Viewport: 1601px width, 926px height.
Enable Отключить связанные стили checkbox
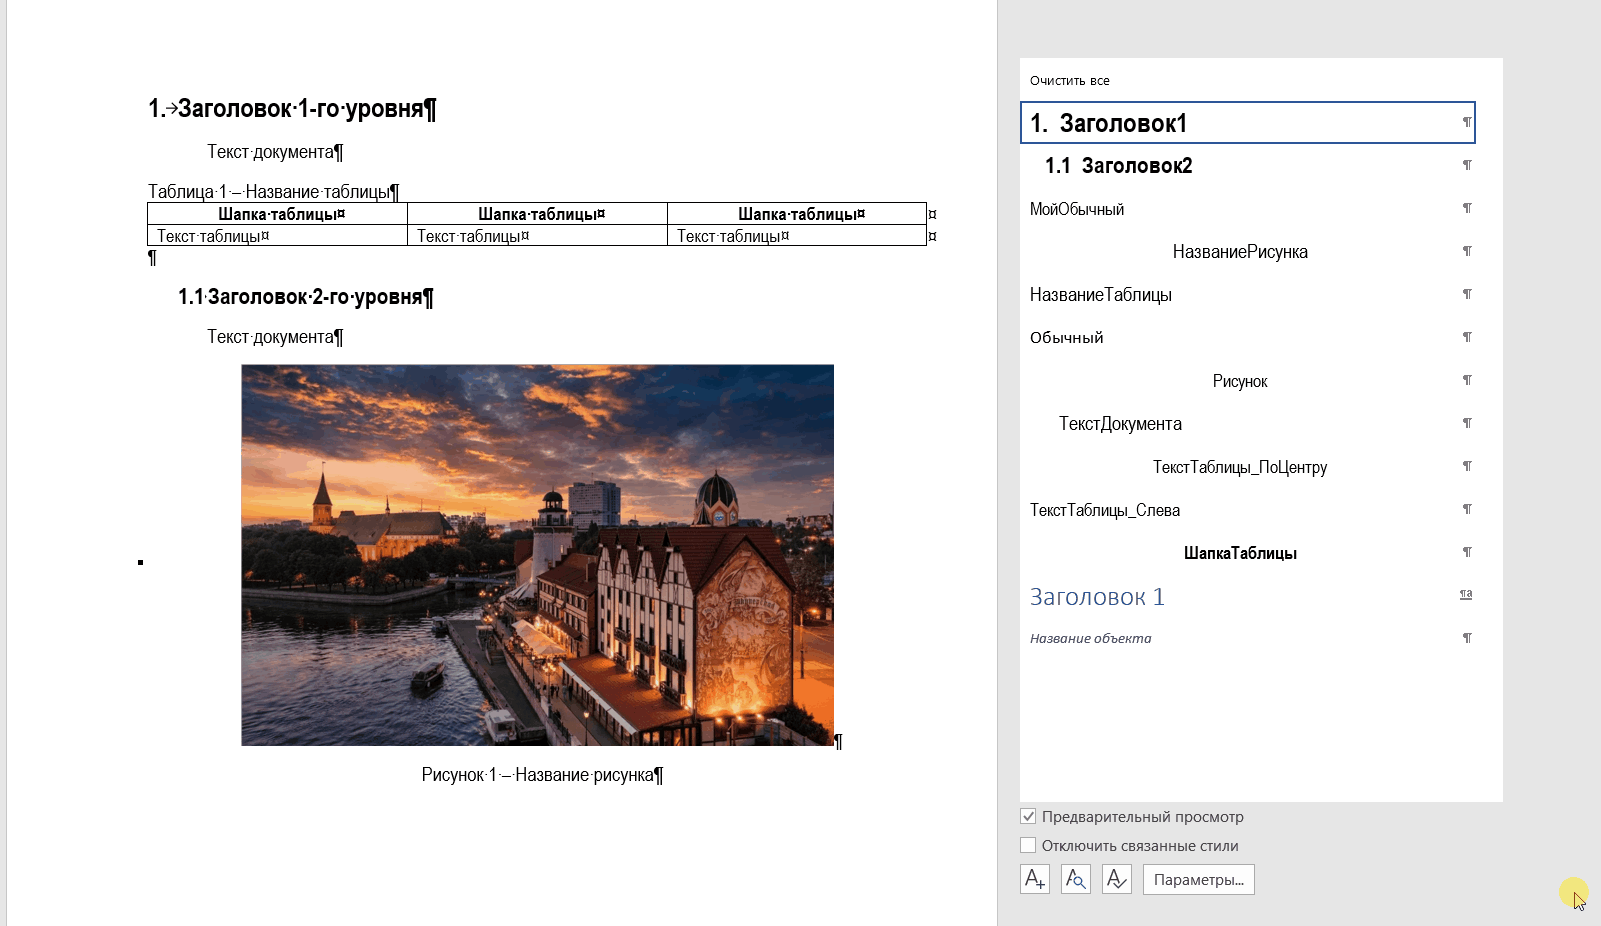(1028, 845)
